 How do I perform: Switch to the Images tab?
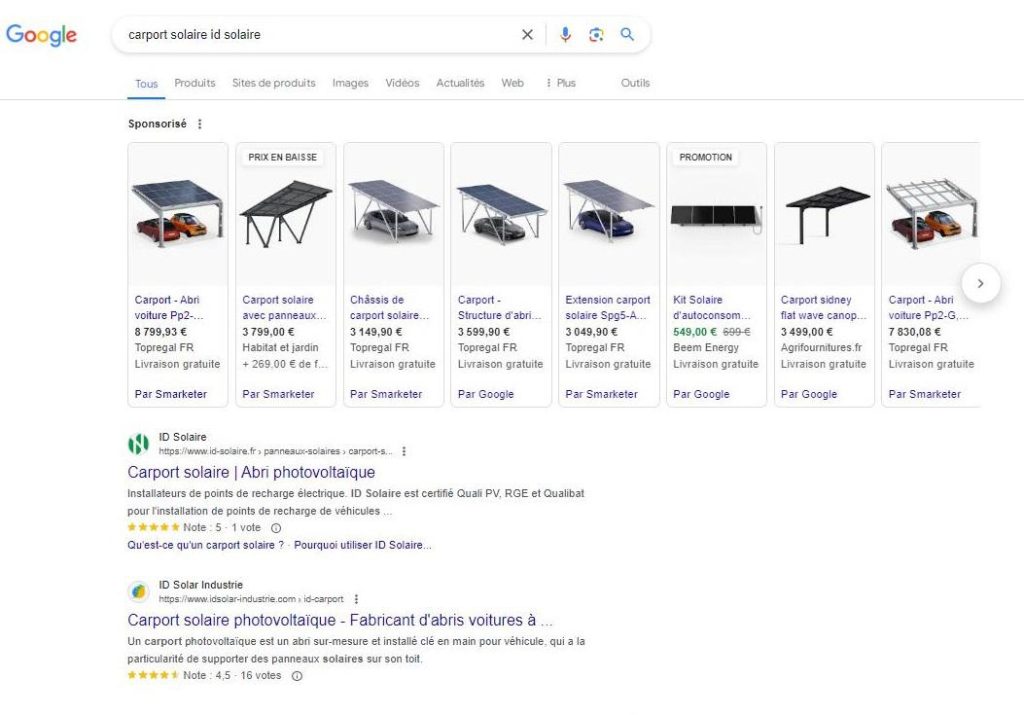point(350,83)
